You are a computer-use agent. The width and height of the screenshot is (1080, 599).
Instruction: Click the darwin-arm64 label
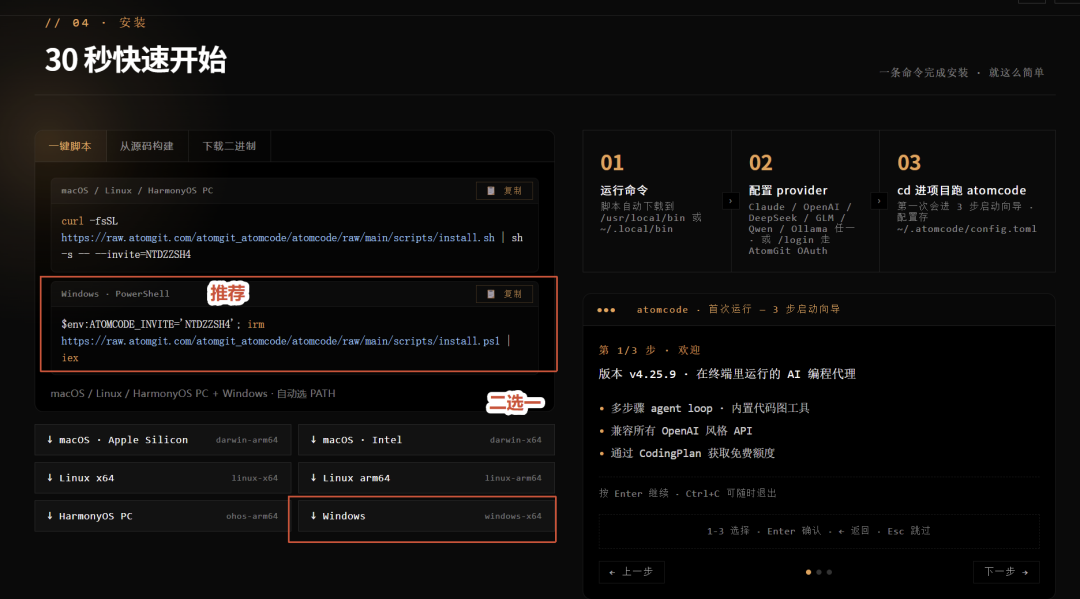tap(247, 440)
